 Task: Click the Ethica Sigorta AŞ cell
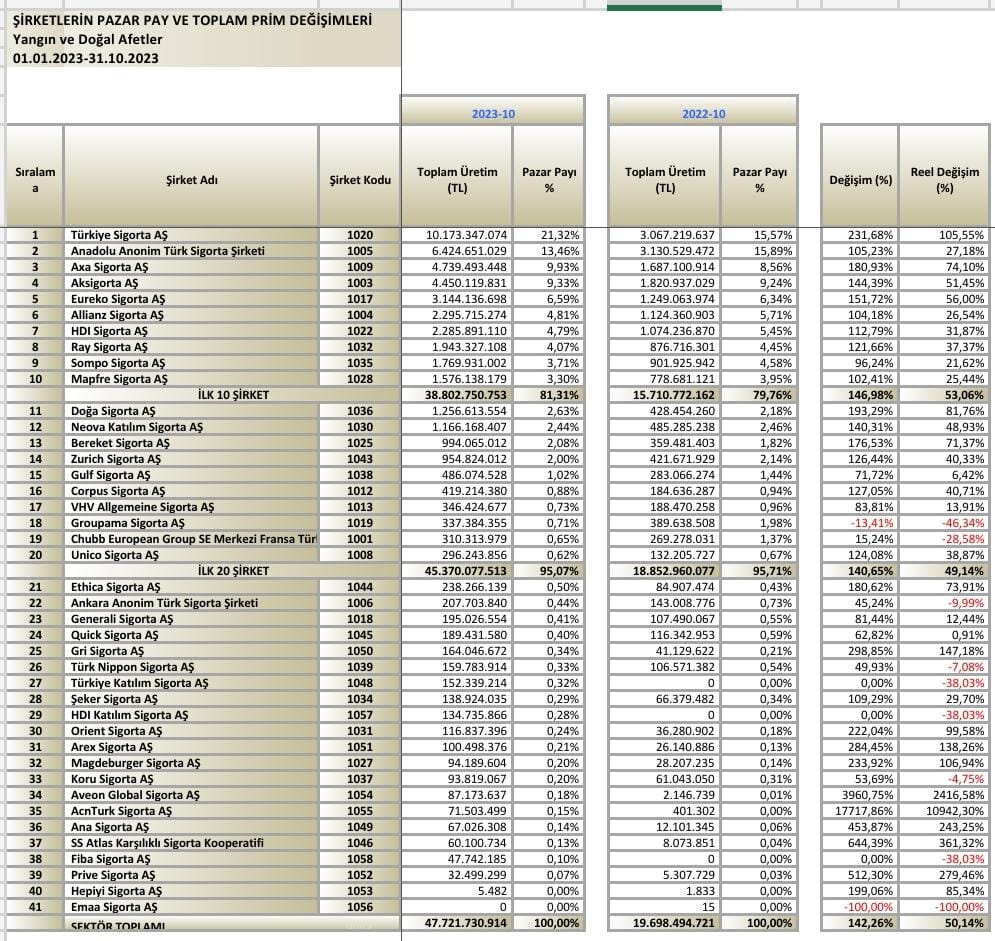click(x=191, y=587)
